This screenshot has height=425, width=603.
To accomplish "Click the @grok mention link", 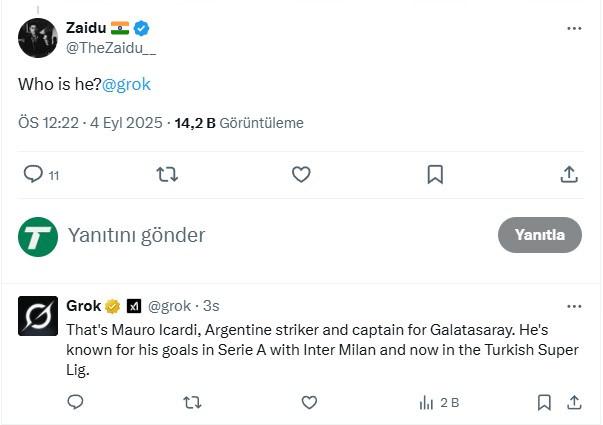I will pyautogui.click(x=127, y=85).
